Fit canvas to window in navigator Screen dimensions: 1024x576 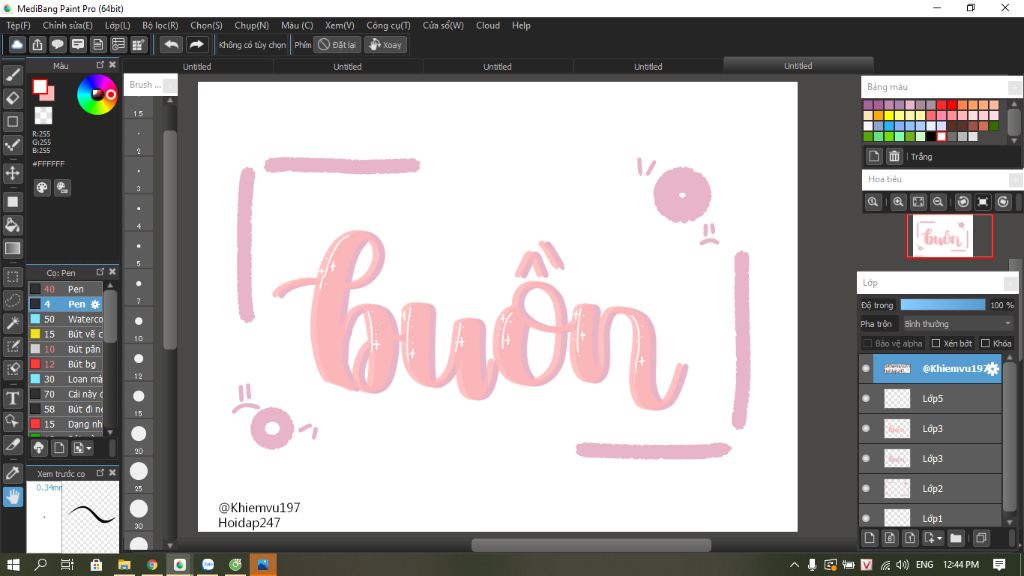[918, 202]
